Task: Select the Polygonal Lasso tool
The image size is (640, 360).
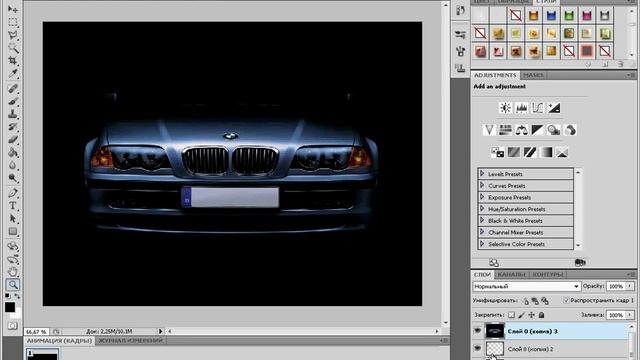Action: point(13,35)
